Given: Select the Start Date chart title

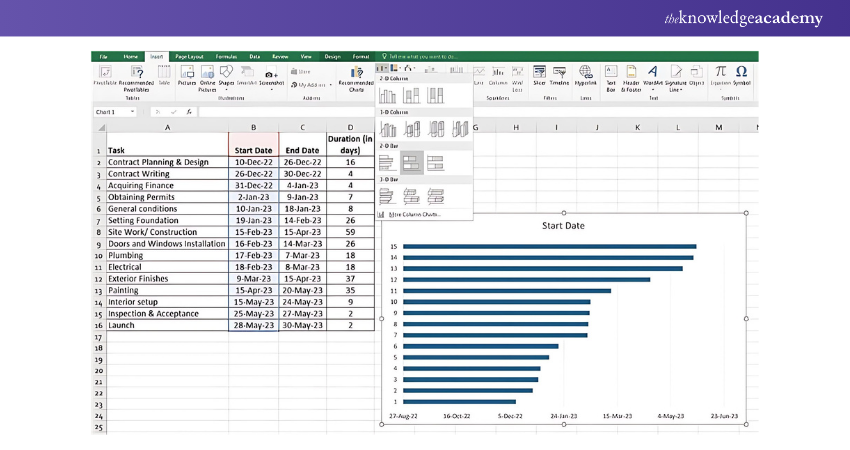Looking at the screenshot, I should coord(563,225).
